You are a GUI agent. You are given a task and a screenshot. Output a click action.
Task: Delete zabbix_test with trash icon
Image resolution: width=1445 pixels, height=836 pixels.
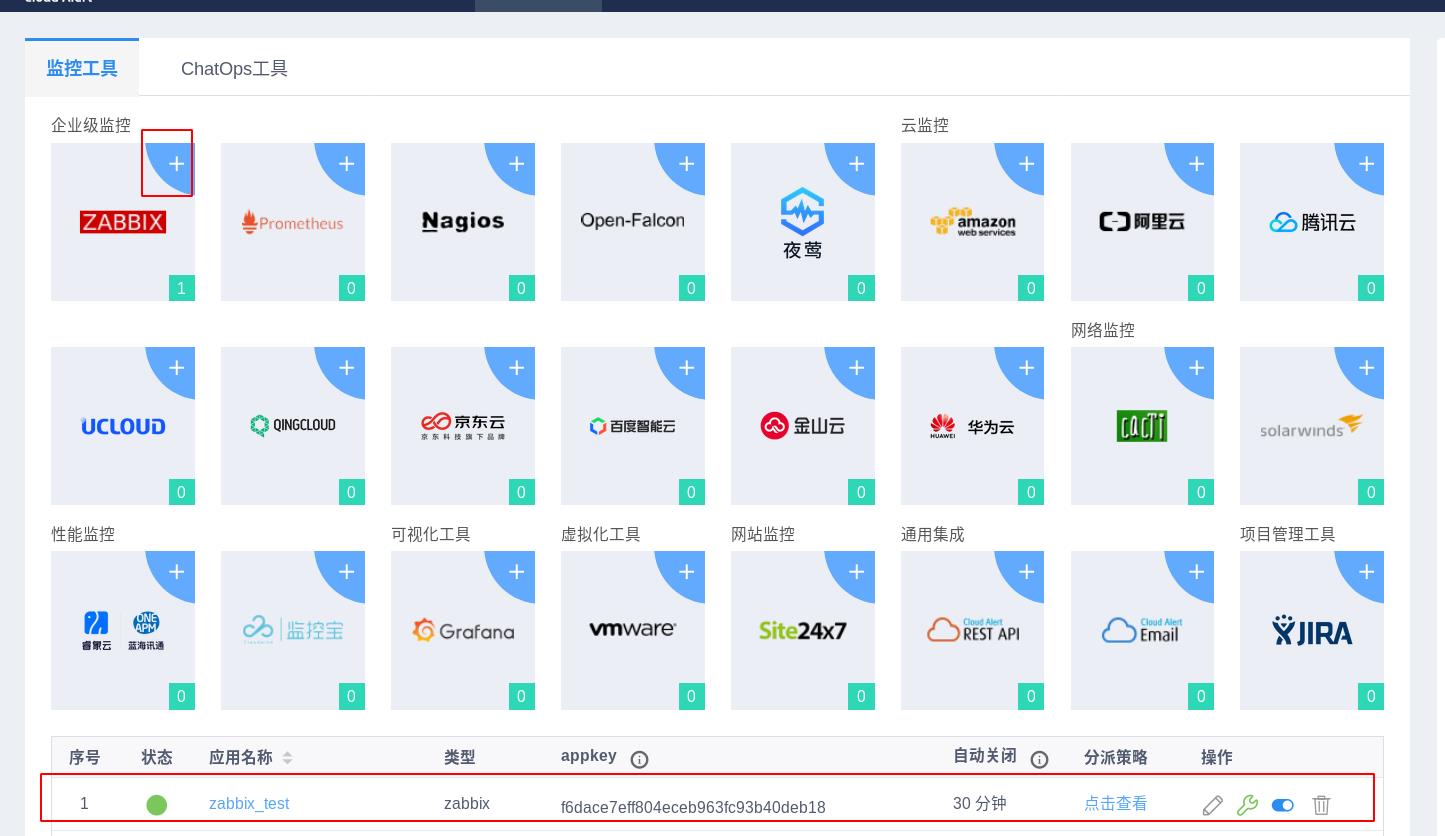(1321, 805)
